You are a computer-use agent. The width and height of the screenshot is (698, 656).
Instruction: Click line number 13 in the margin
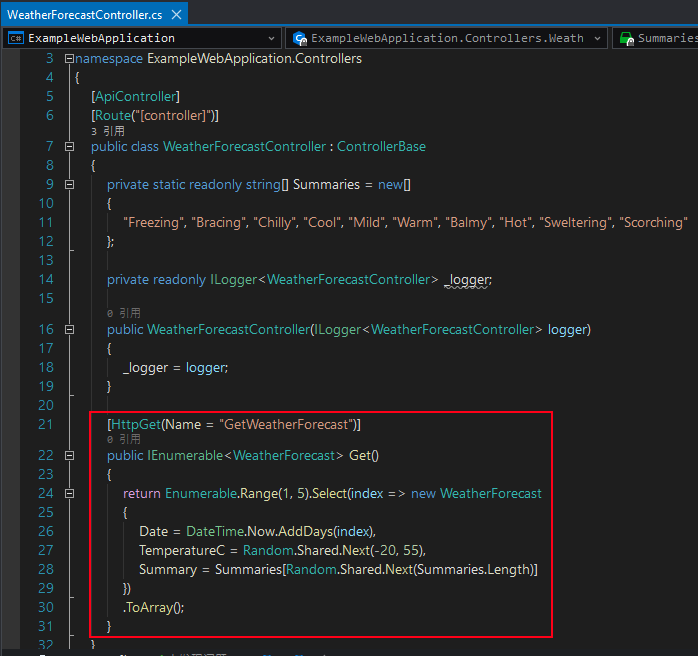coord(46,260)
